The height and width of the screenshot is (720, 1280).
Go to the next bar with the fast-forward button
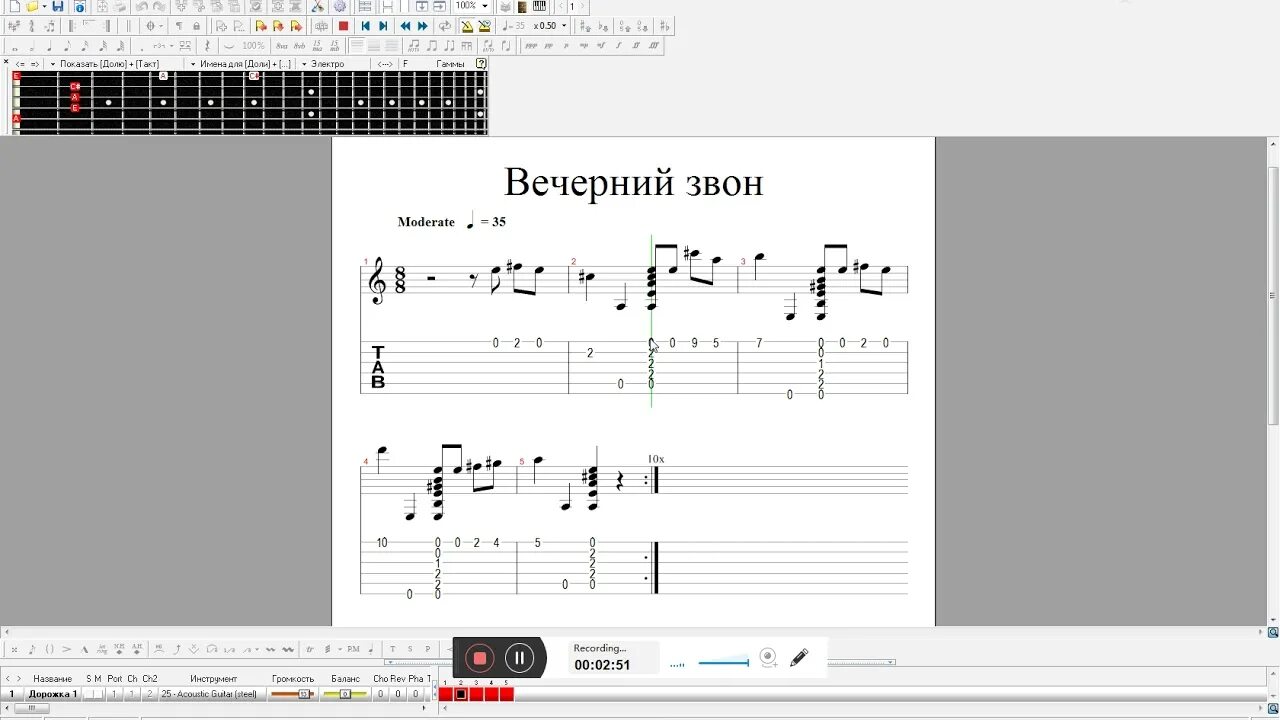(x=422, y=25)
